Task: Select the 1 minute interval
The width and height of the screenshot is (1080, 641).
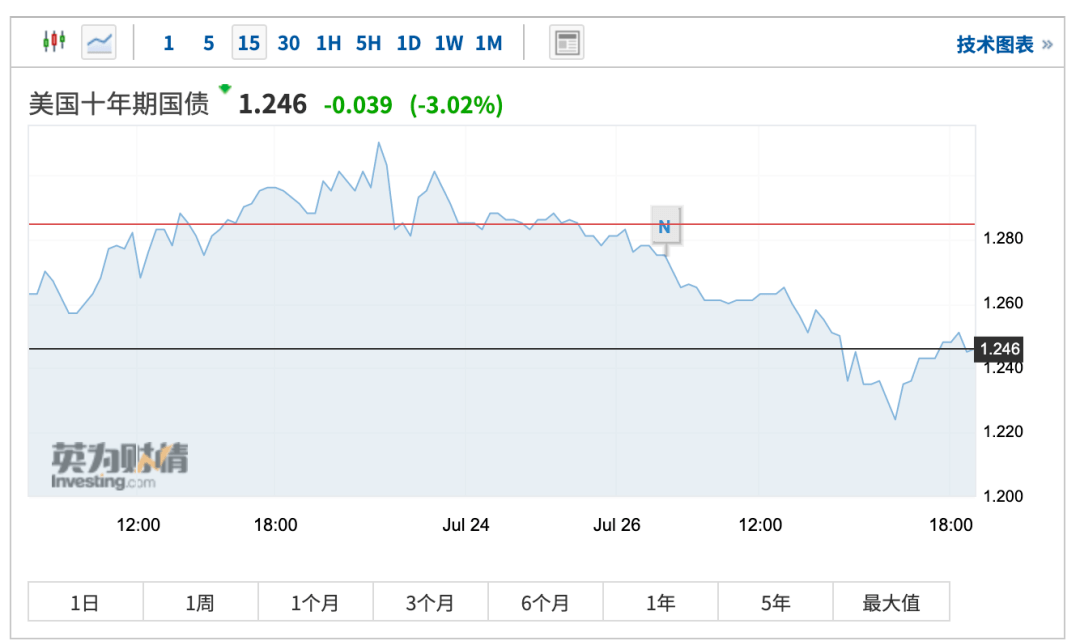Action: pos(168,43)
